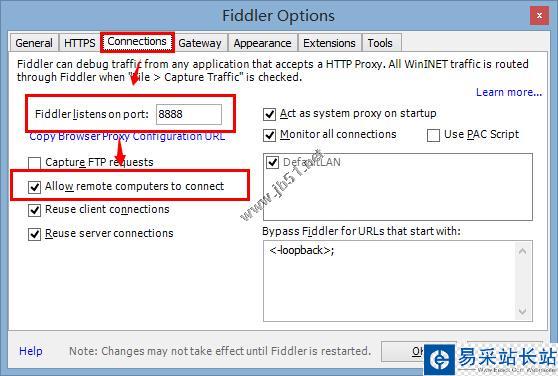Click the Fiddler listens on port field
Screen dimensions: 558x376
[189, 114]
